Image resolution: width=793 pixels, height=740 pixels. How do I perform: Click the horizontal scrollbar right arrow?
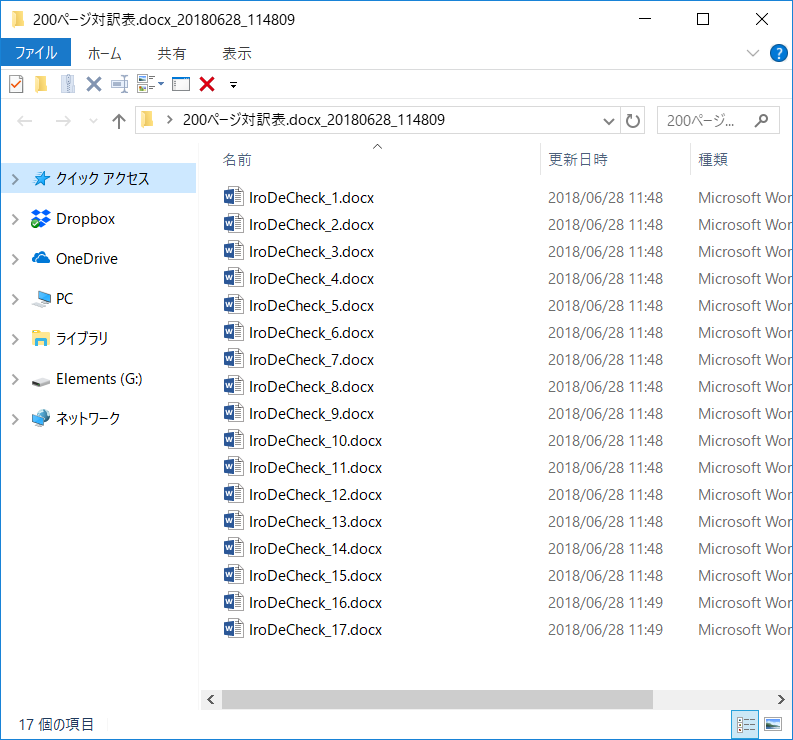[x=781, y=699]
